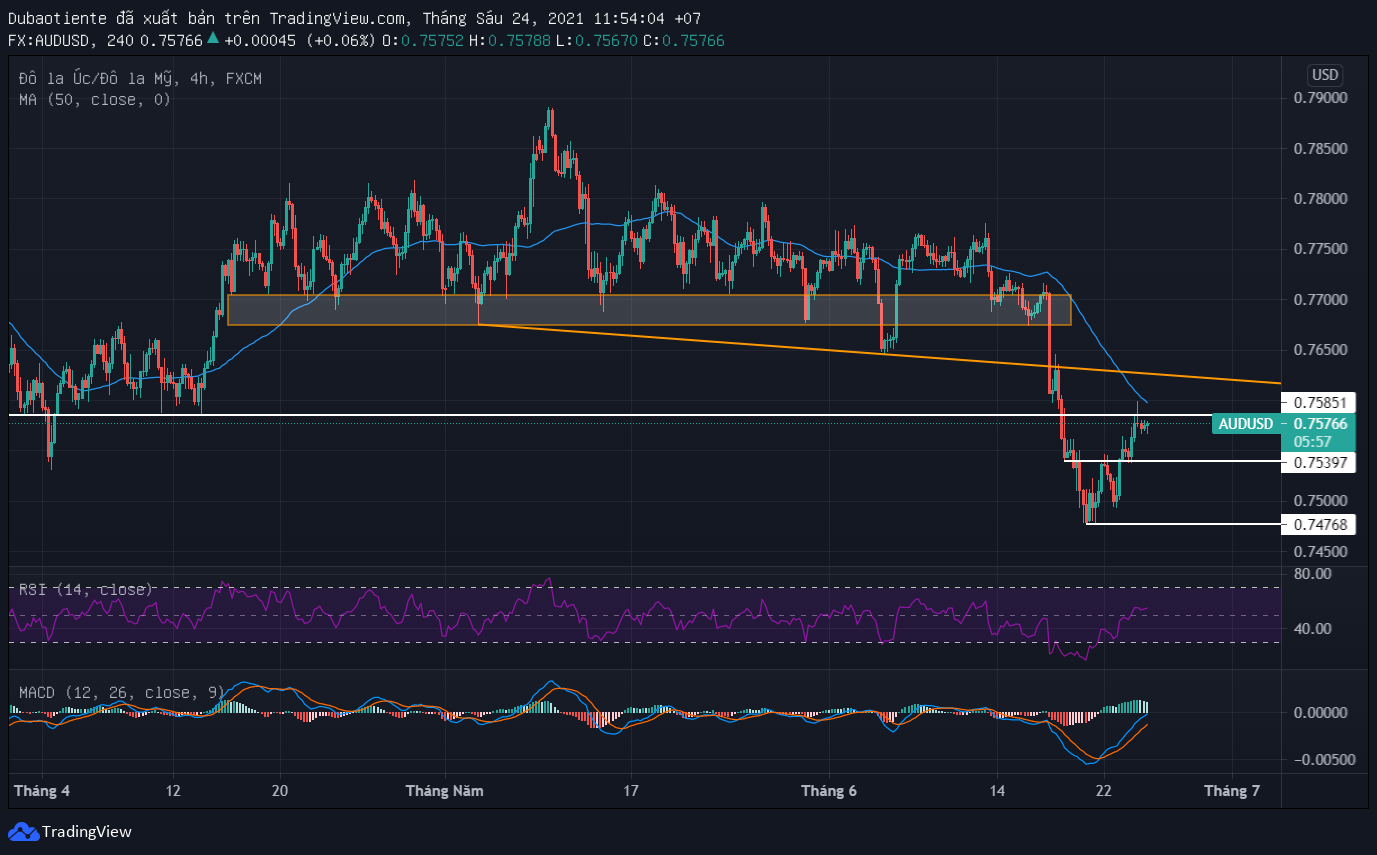
Task: Click the 'Tháng 4' date axis label
Action: point(42,790)
